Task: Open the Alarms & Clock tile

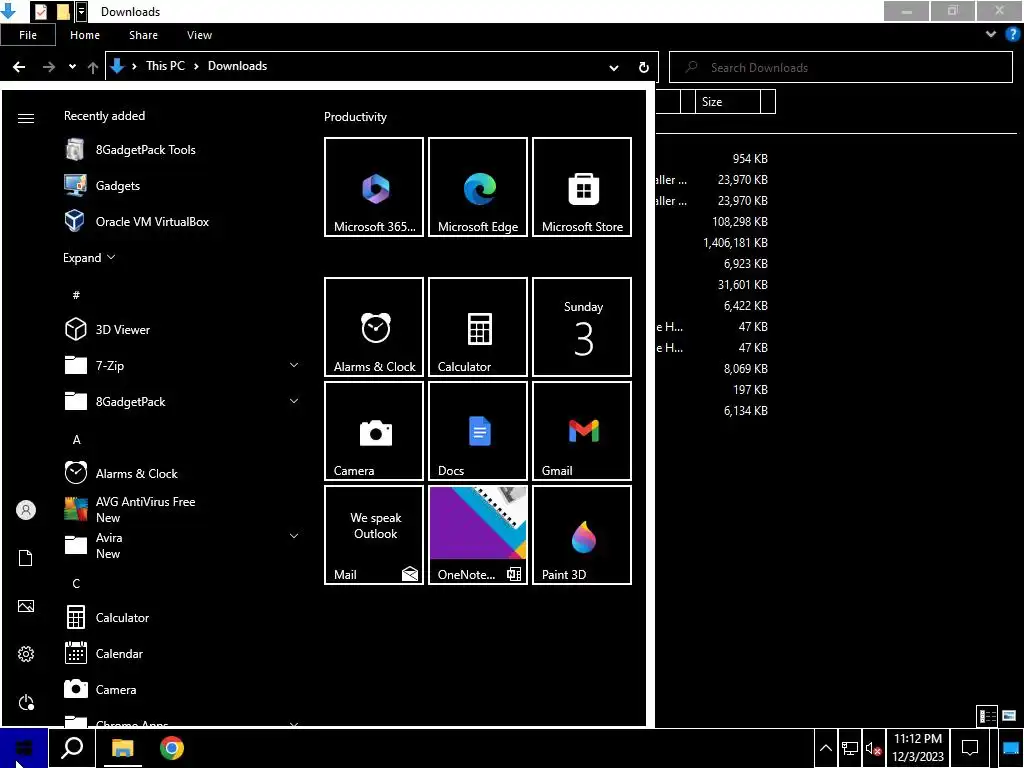Action: tap(374, 327)
